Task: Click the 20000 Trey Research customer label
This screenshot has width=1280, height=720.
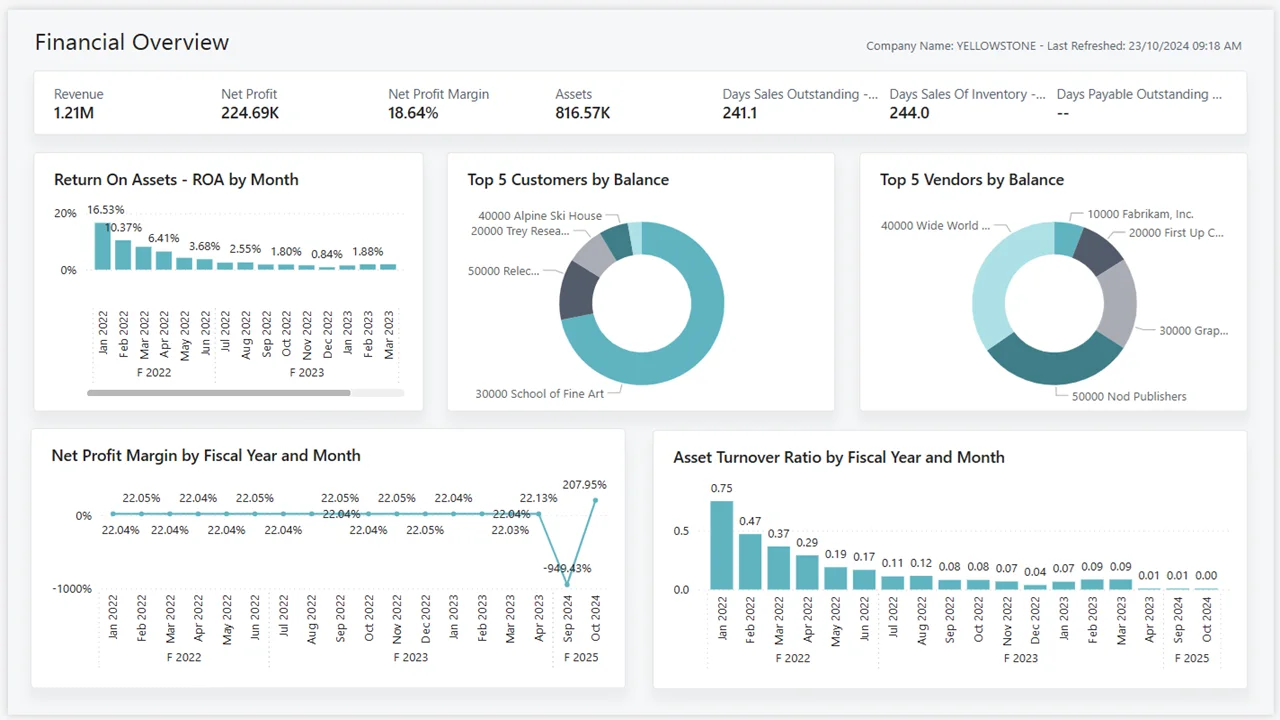Action: (520, 231)
